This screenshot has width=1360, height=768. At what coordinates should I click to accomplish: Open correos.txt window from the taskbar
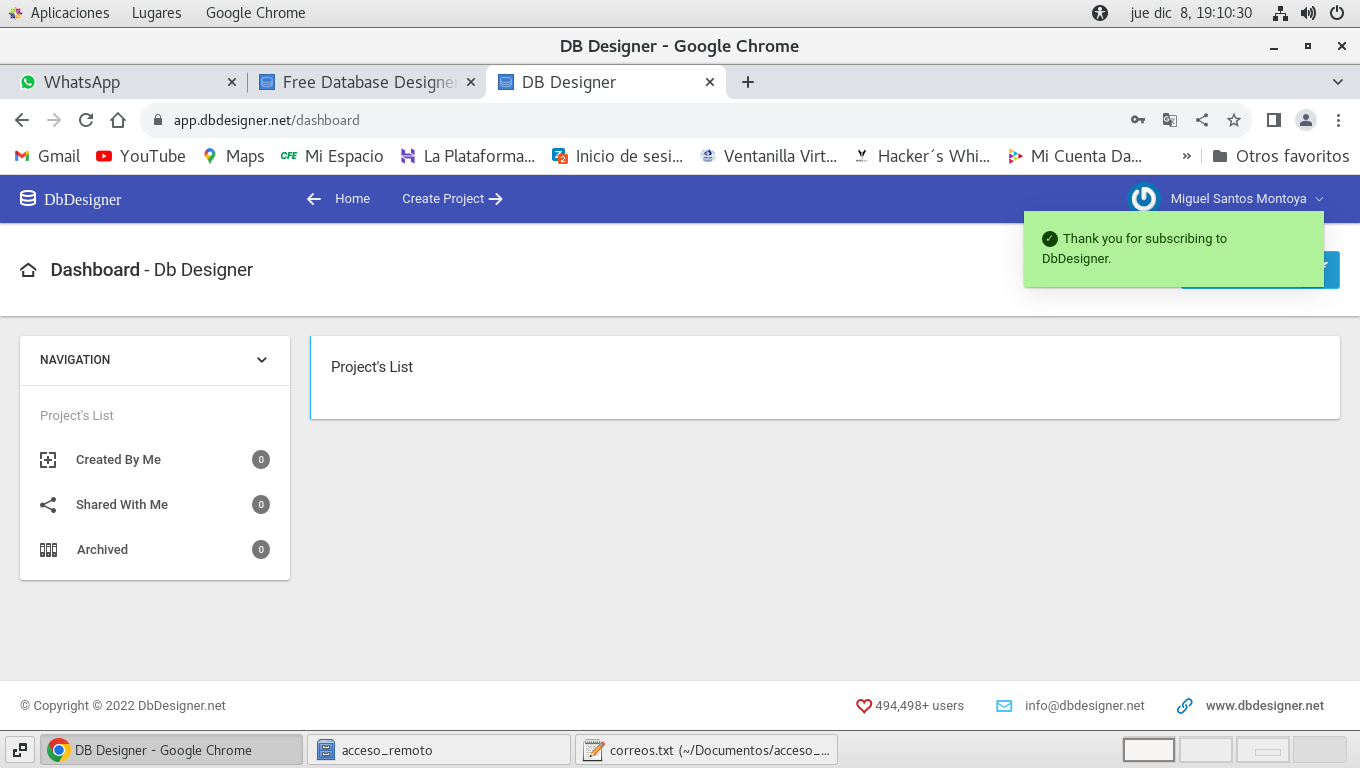pyautogui.click(x=706, y=750)
